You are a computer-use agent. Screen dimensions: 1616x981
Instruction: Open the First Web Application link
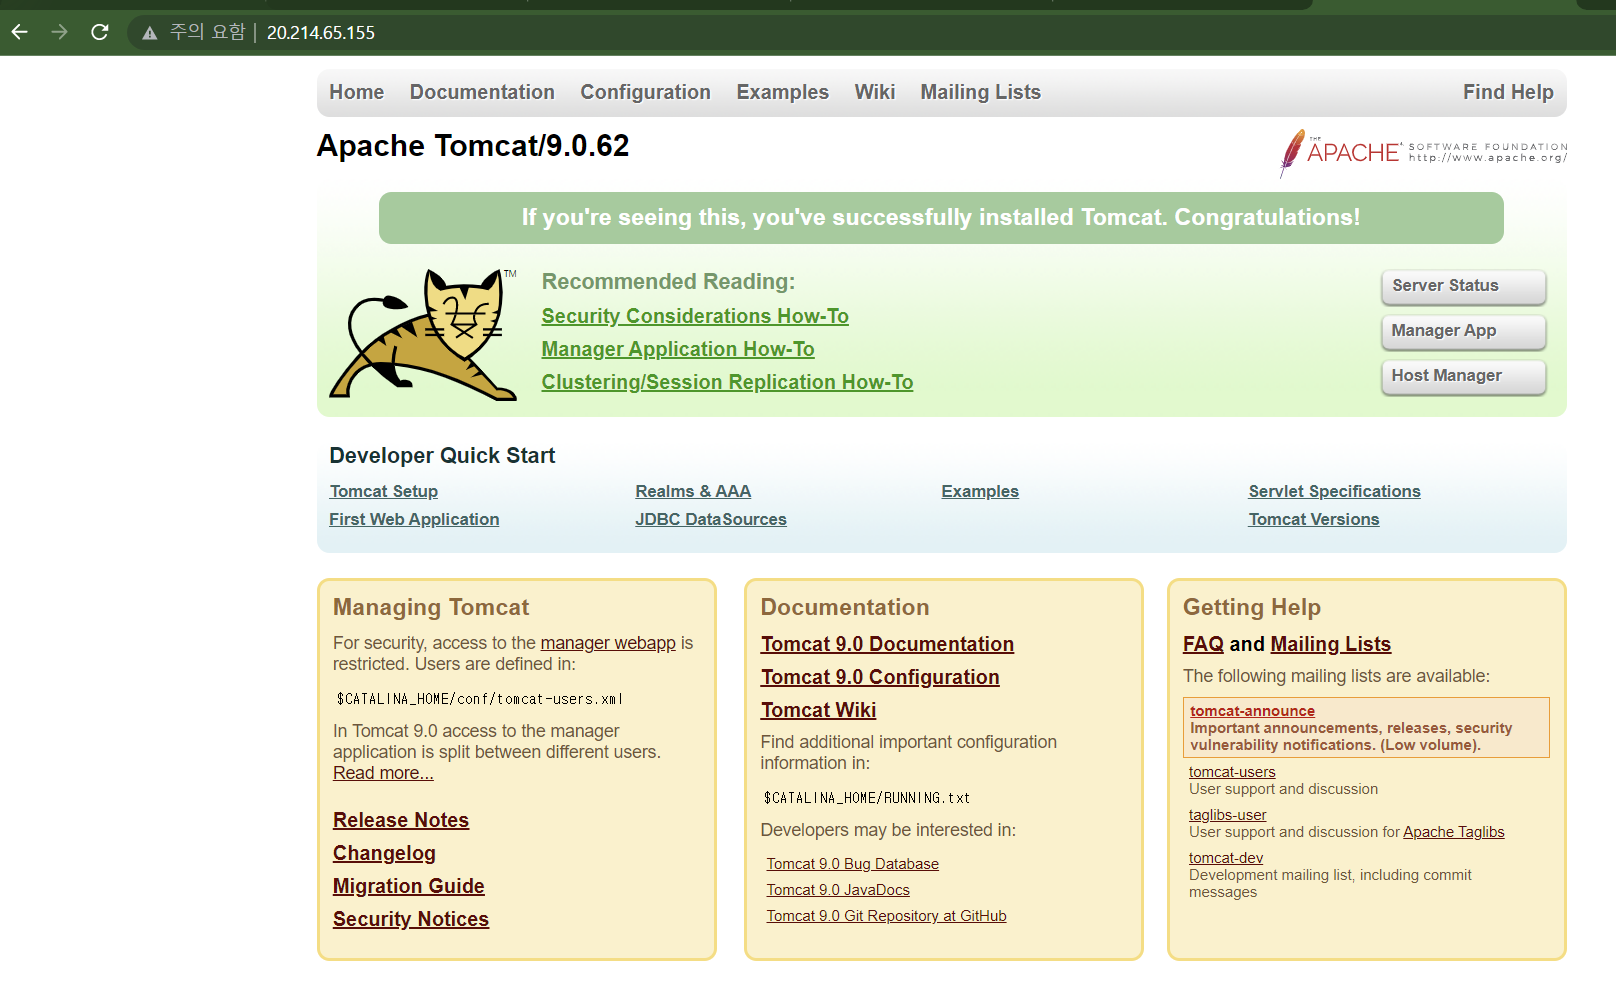414,519
